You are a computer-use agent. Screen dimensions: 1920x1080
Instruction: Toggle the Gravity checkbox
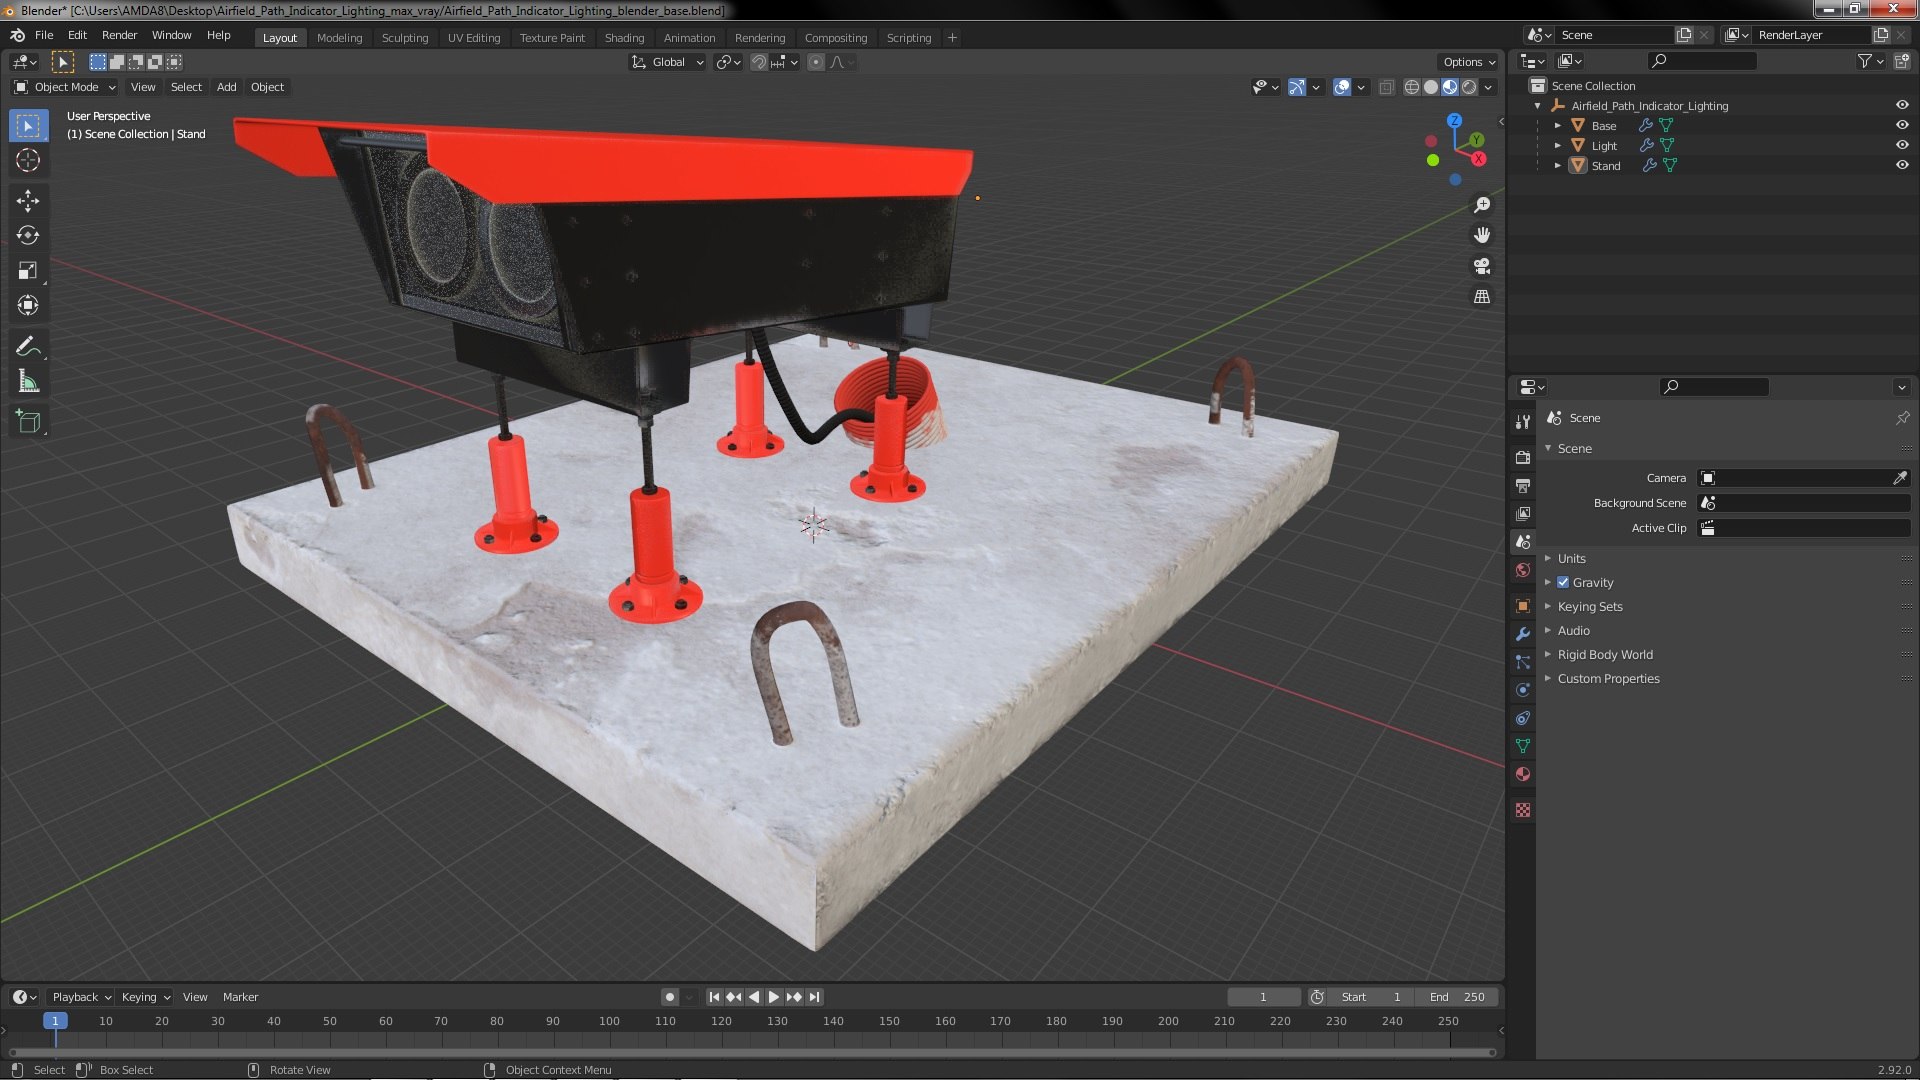1563,582
